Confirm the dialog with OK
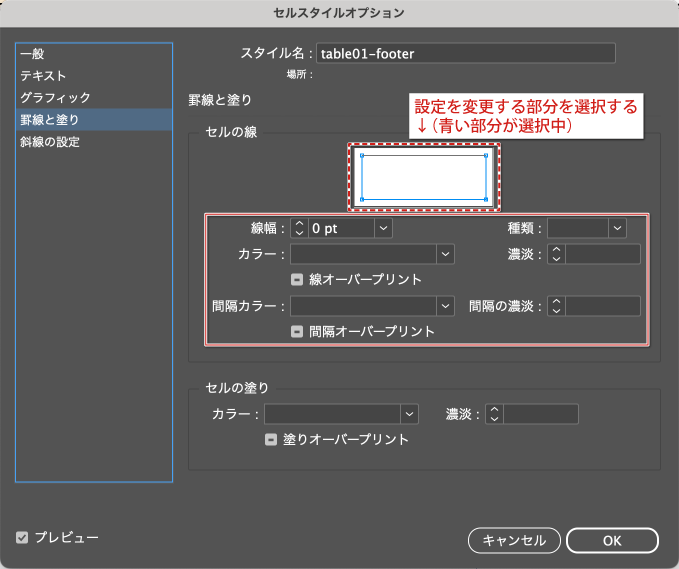The height and width of the screenshot is (569, 679). tap(612, 540)
